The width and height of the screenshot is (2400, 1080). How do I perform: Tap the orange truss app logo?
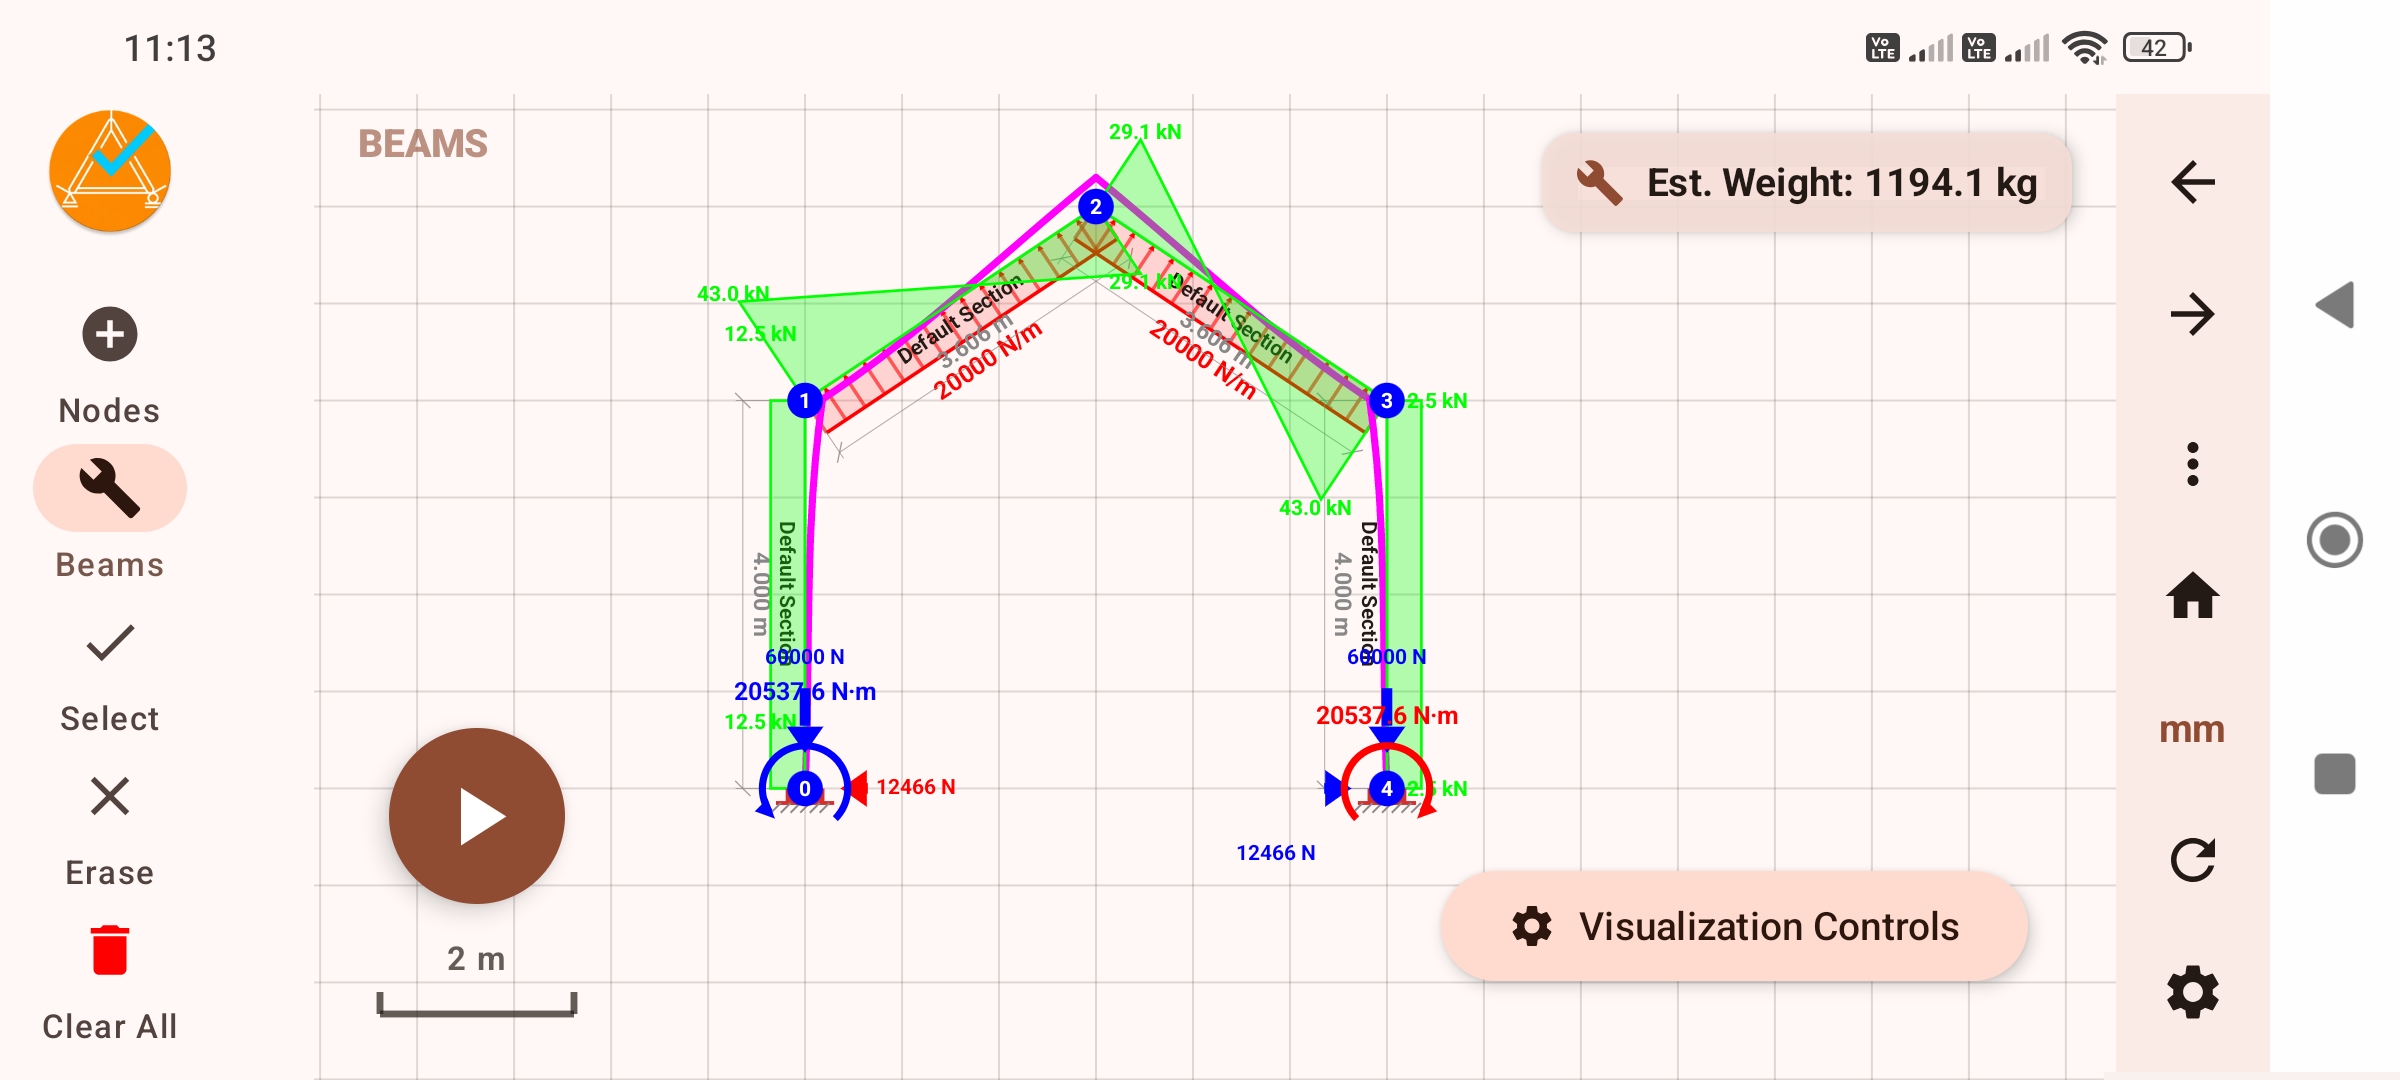pyautogui.click(x=110, y=171)
